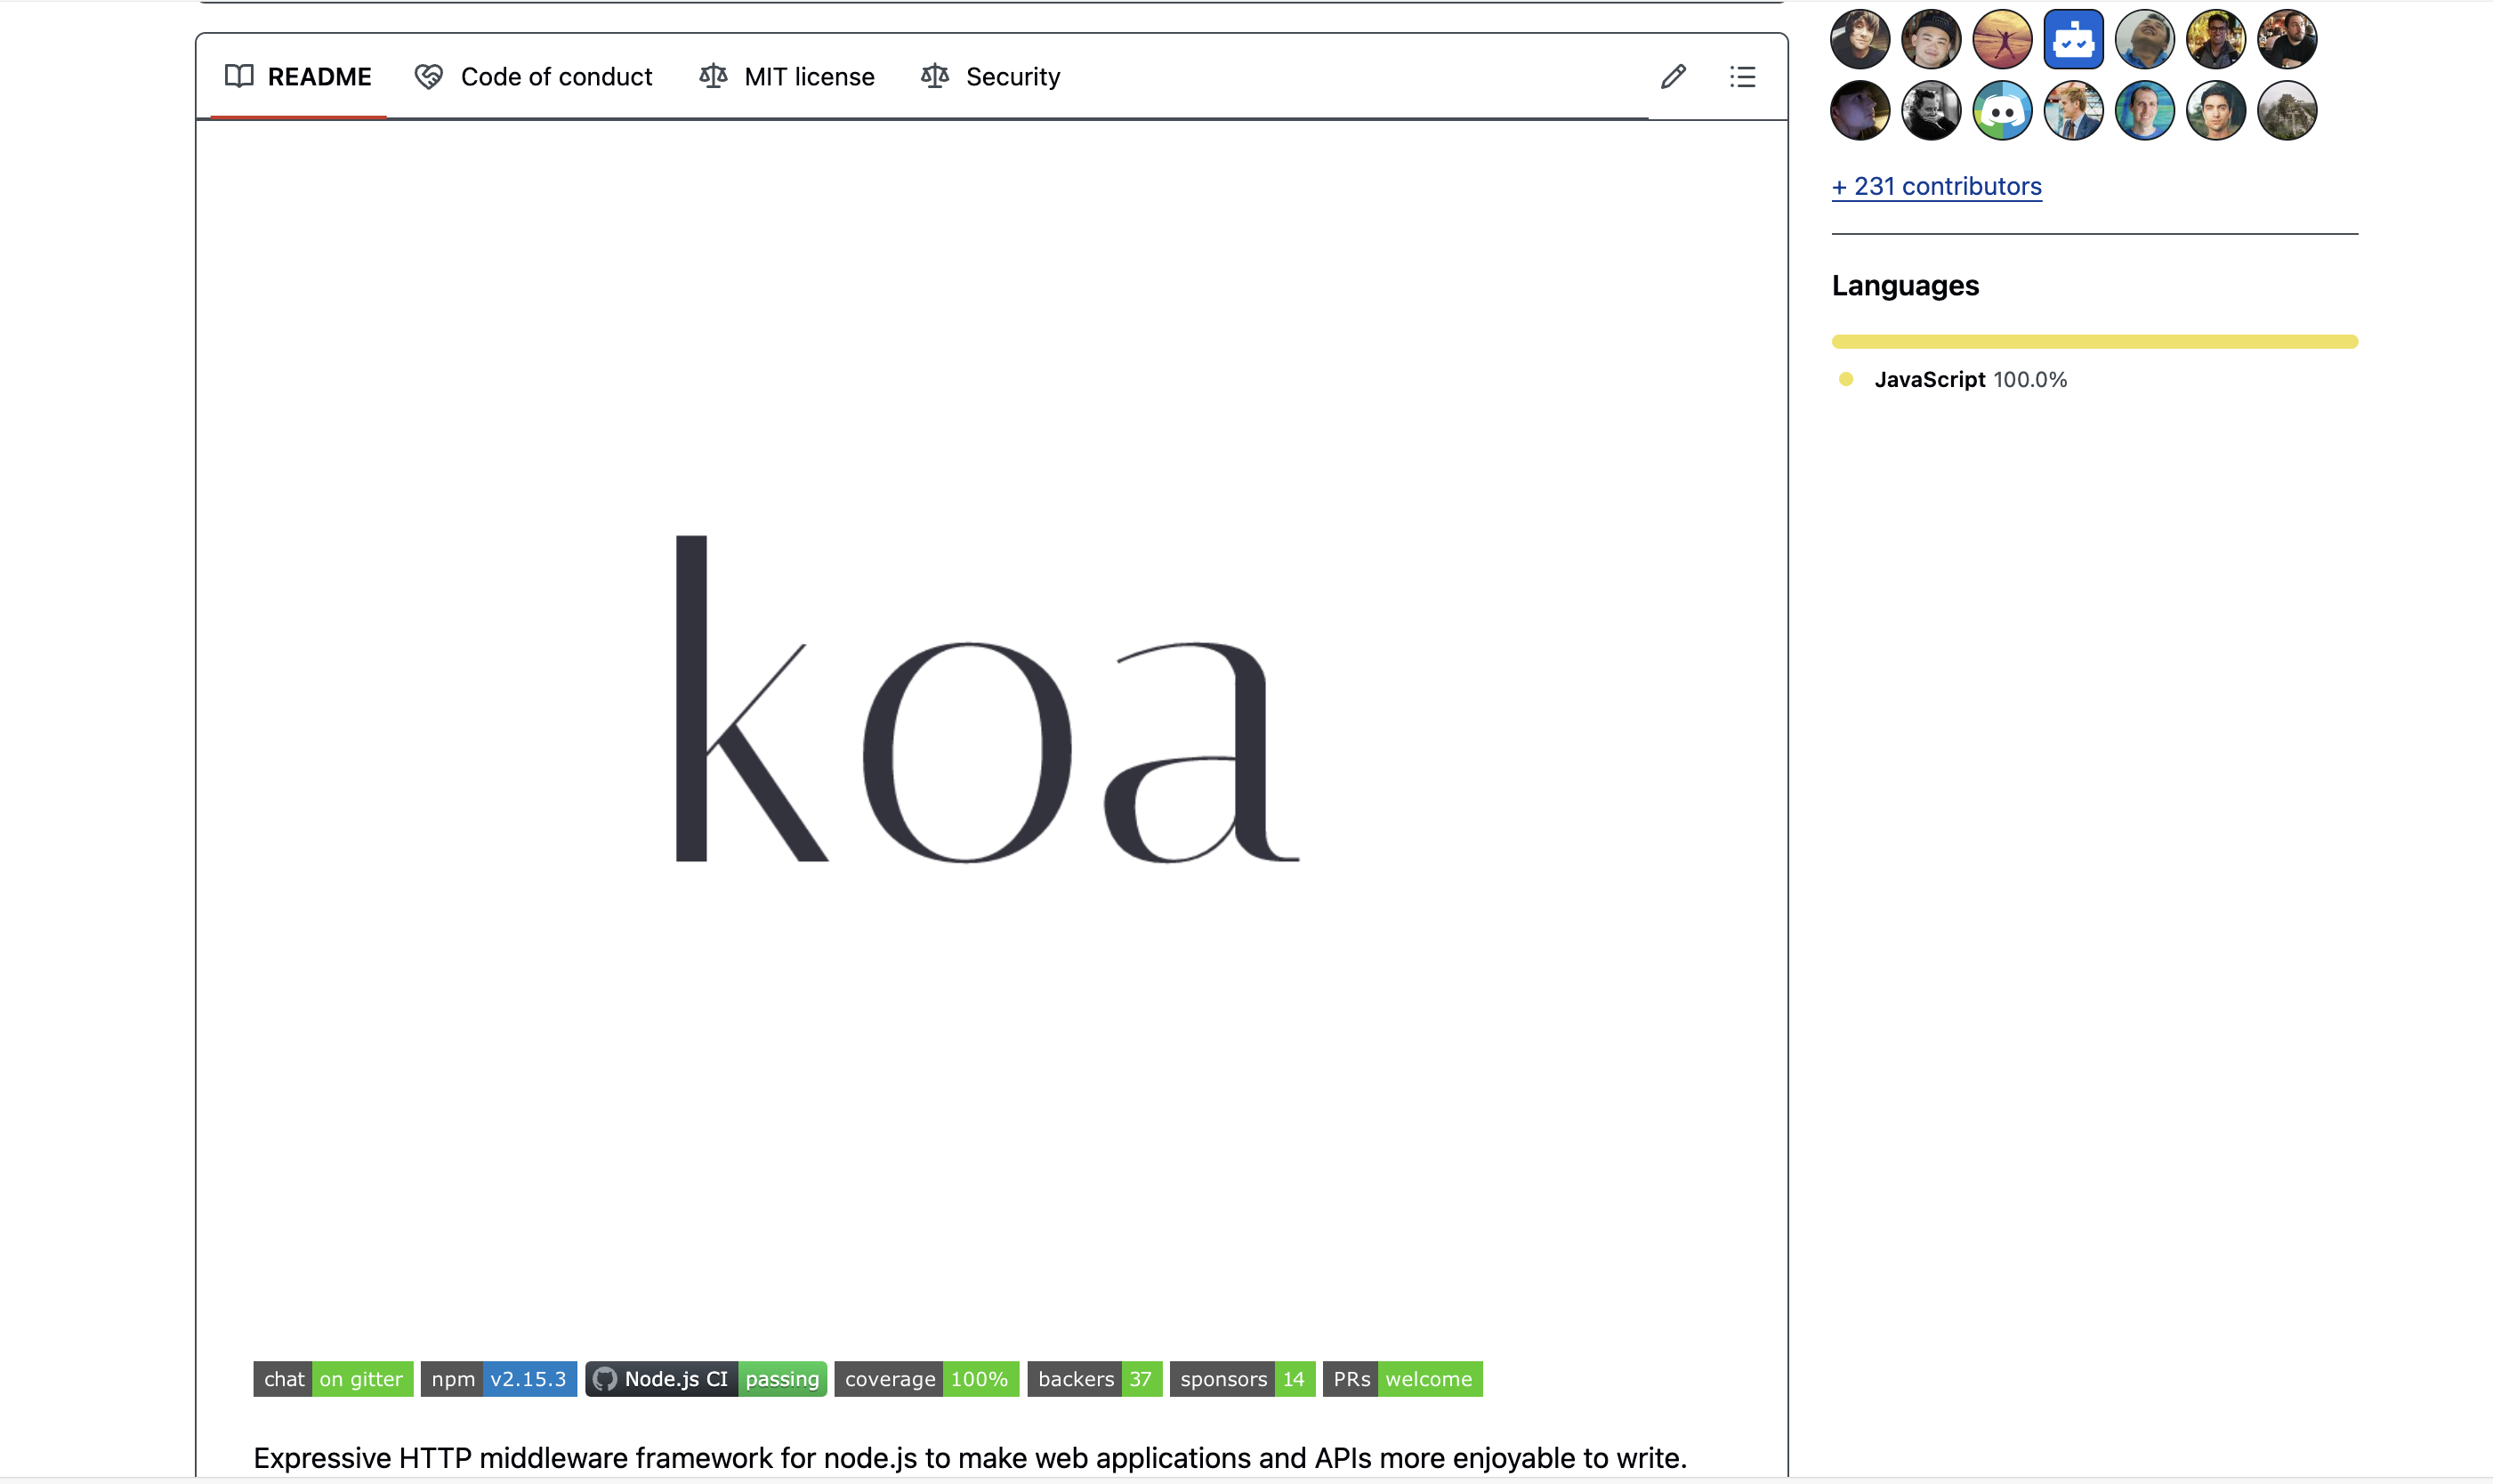Click the coverage 100% badge
The height and width of the screenshot is (1484, 2493).
click(x=926, y=1379)
